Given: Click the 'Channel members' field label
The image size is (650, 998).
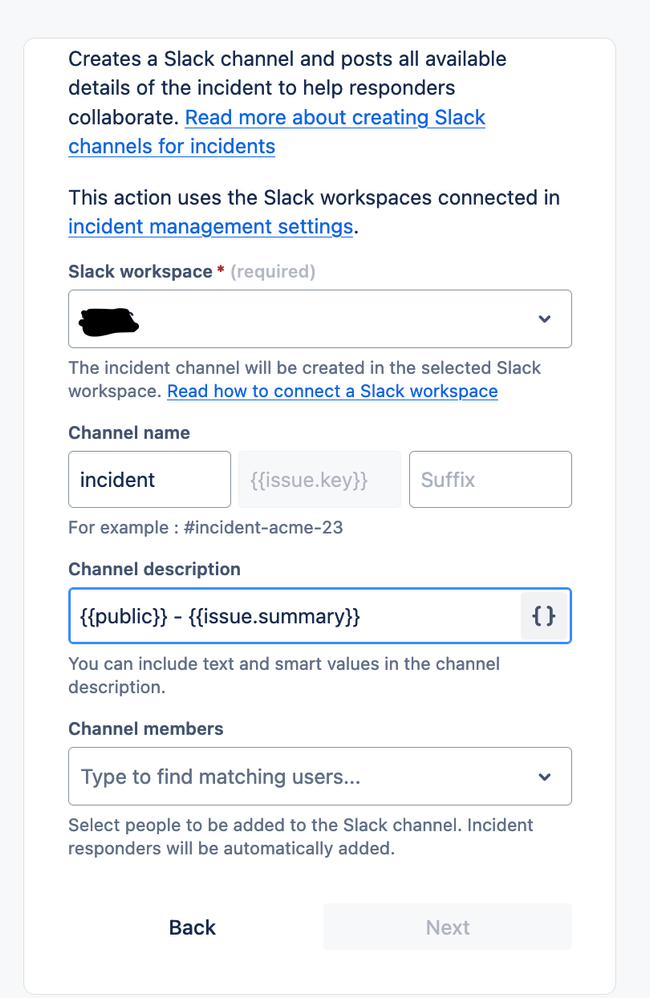Looking at the screenshot, I should (x=145, y=729).
